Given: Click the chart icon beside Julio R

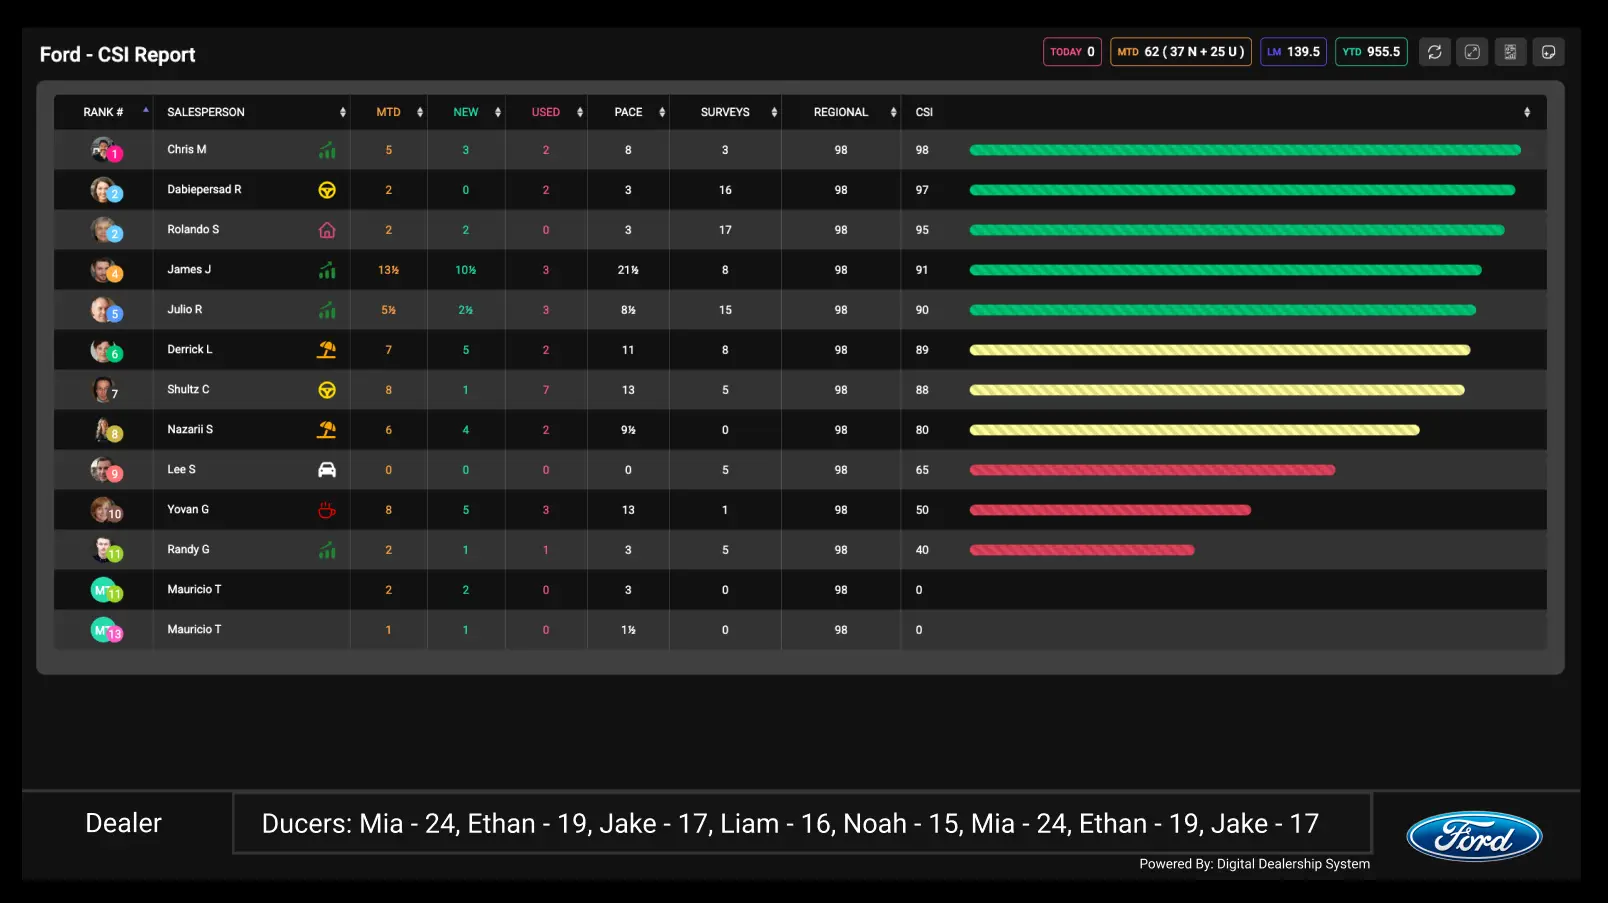Looking at the screenshot, I should (327, 310).
